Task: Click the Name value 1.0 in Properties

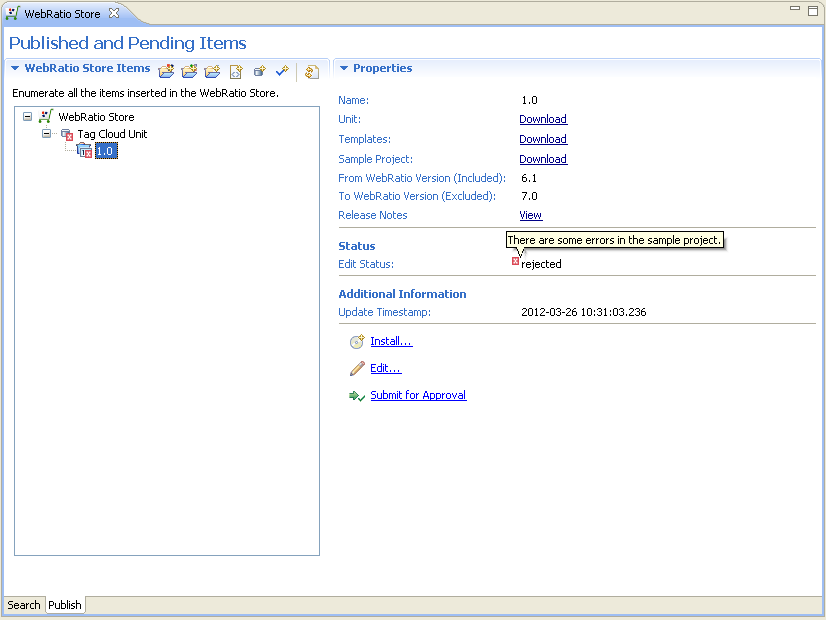Action: click(529, 100)
